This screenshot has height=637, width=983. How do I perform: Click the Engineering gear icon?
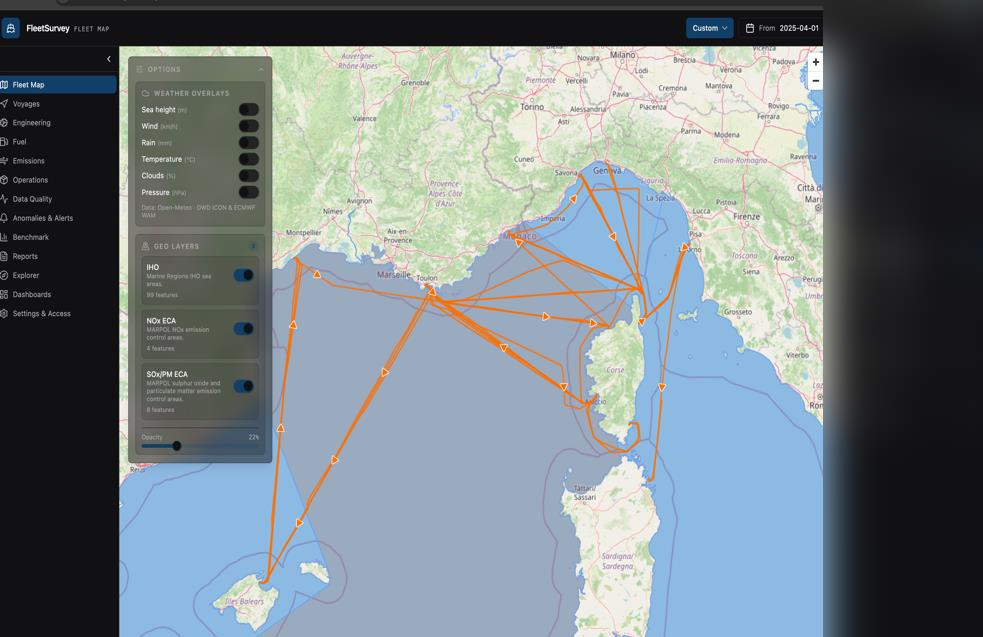coord(4,123)
